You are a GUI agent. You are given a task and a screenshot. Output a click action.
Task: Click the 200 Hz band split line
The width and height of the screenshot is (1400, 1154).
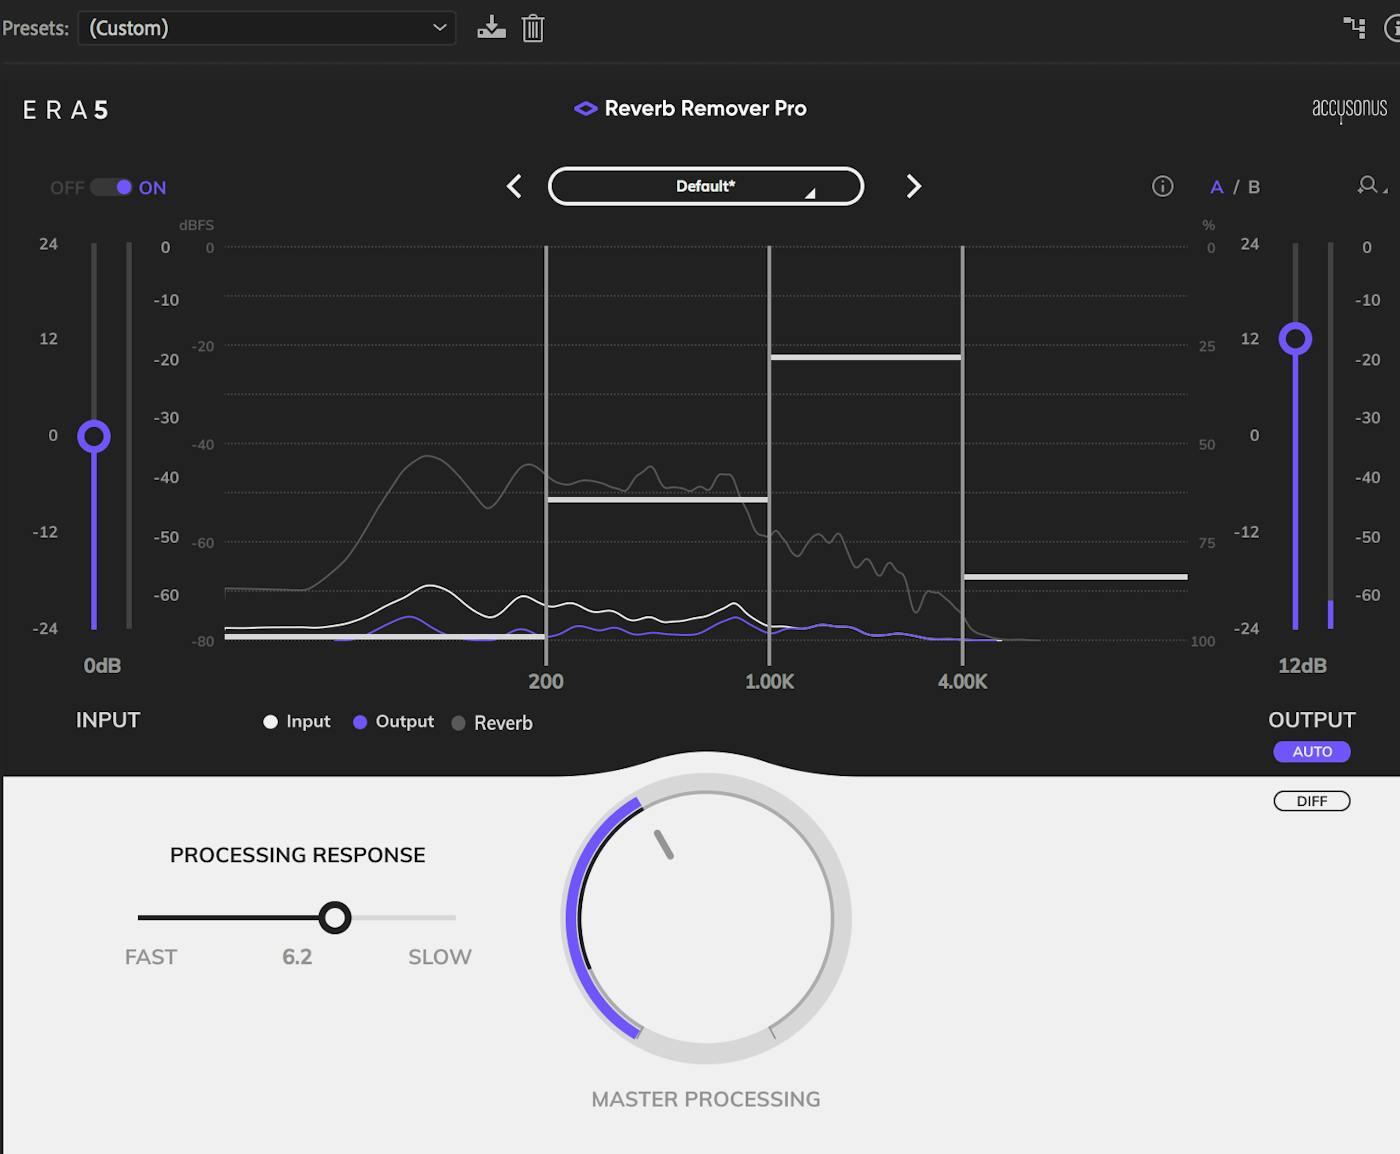546,455
